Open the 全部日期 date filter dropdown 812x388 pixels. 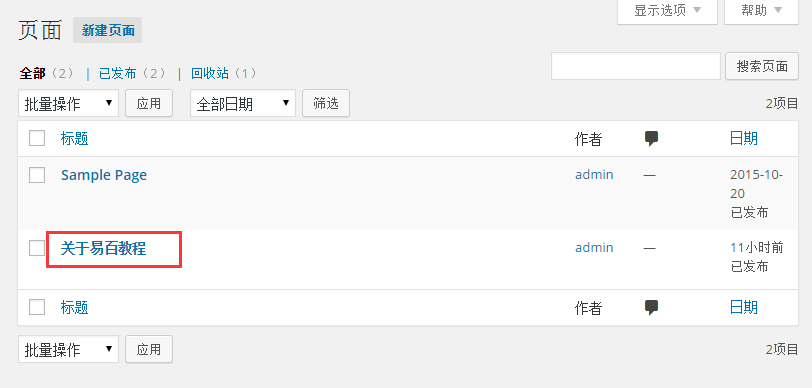tap(243, 103)
